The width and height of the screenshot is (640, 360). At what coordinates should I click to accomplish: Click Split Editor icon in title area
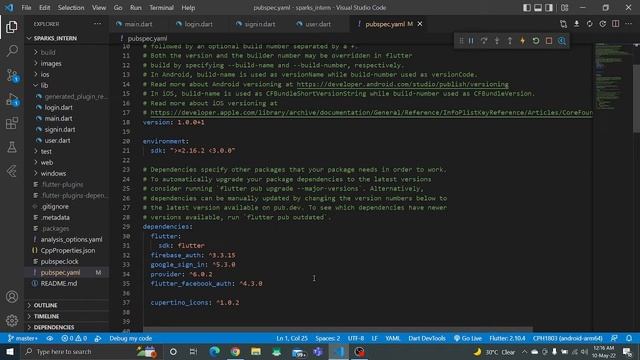coord(616,24)
